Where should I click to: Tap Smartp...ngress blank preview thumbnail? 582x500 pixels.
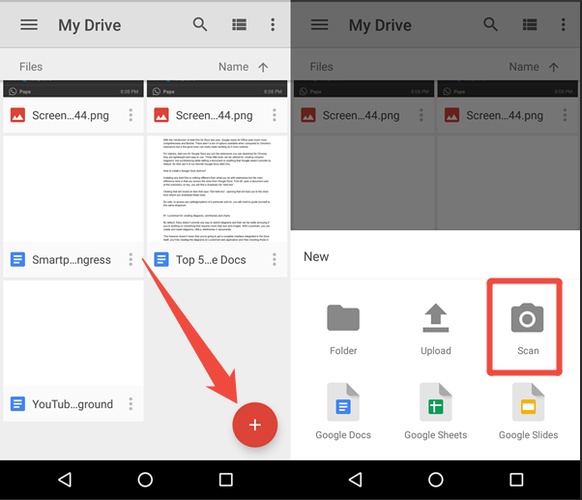pos(73,189)
